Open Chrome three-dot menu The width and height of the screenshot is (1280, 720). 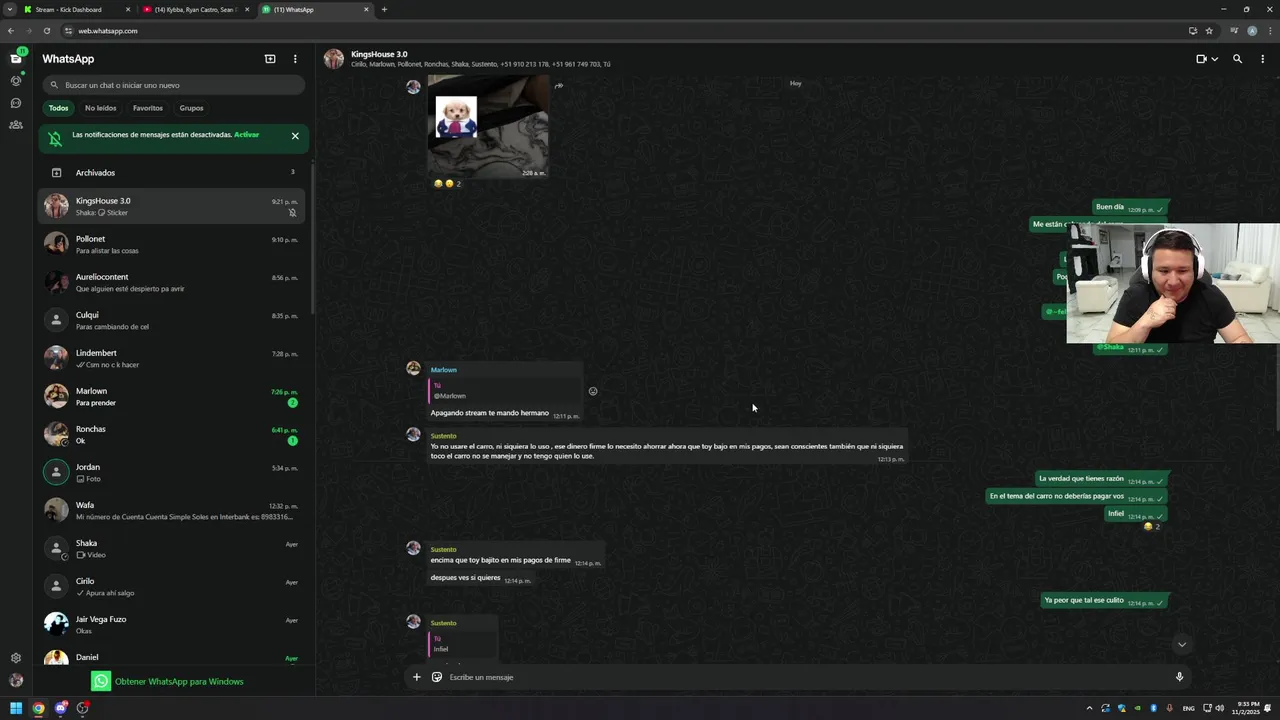[x=1269, y=31]
